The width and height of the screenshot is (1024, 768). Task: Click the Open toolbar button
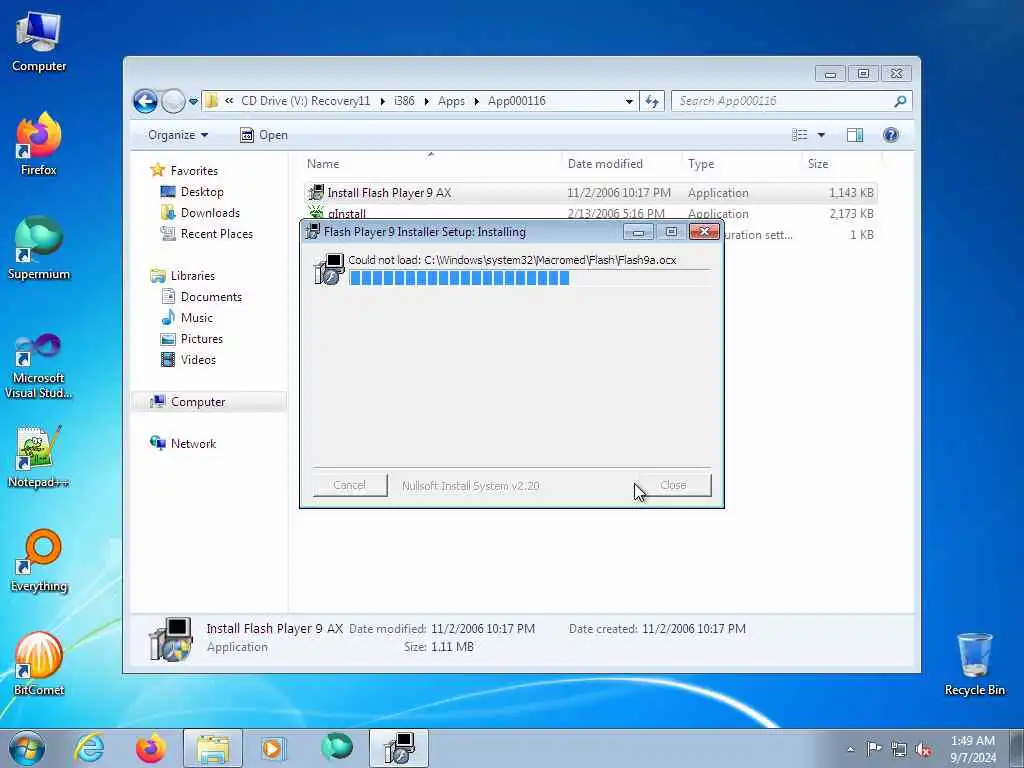coord(264,135)
